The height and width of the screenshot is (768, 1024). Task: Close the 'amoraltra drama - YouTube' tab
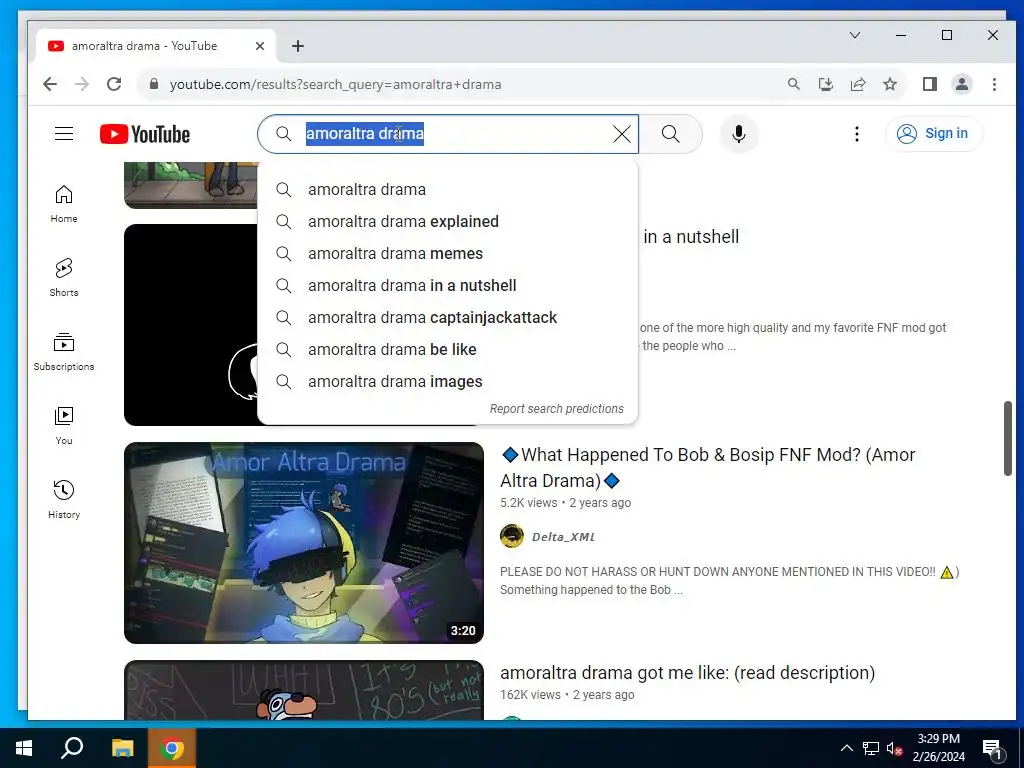tap(260, 46)
